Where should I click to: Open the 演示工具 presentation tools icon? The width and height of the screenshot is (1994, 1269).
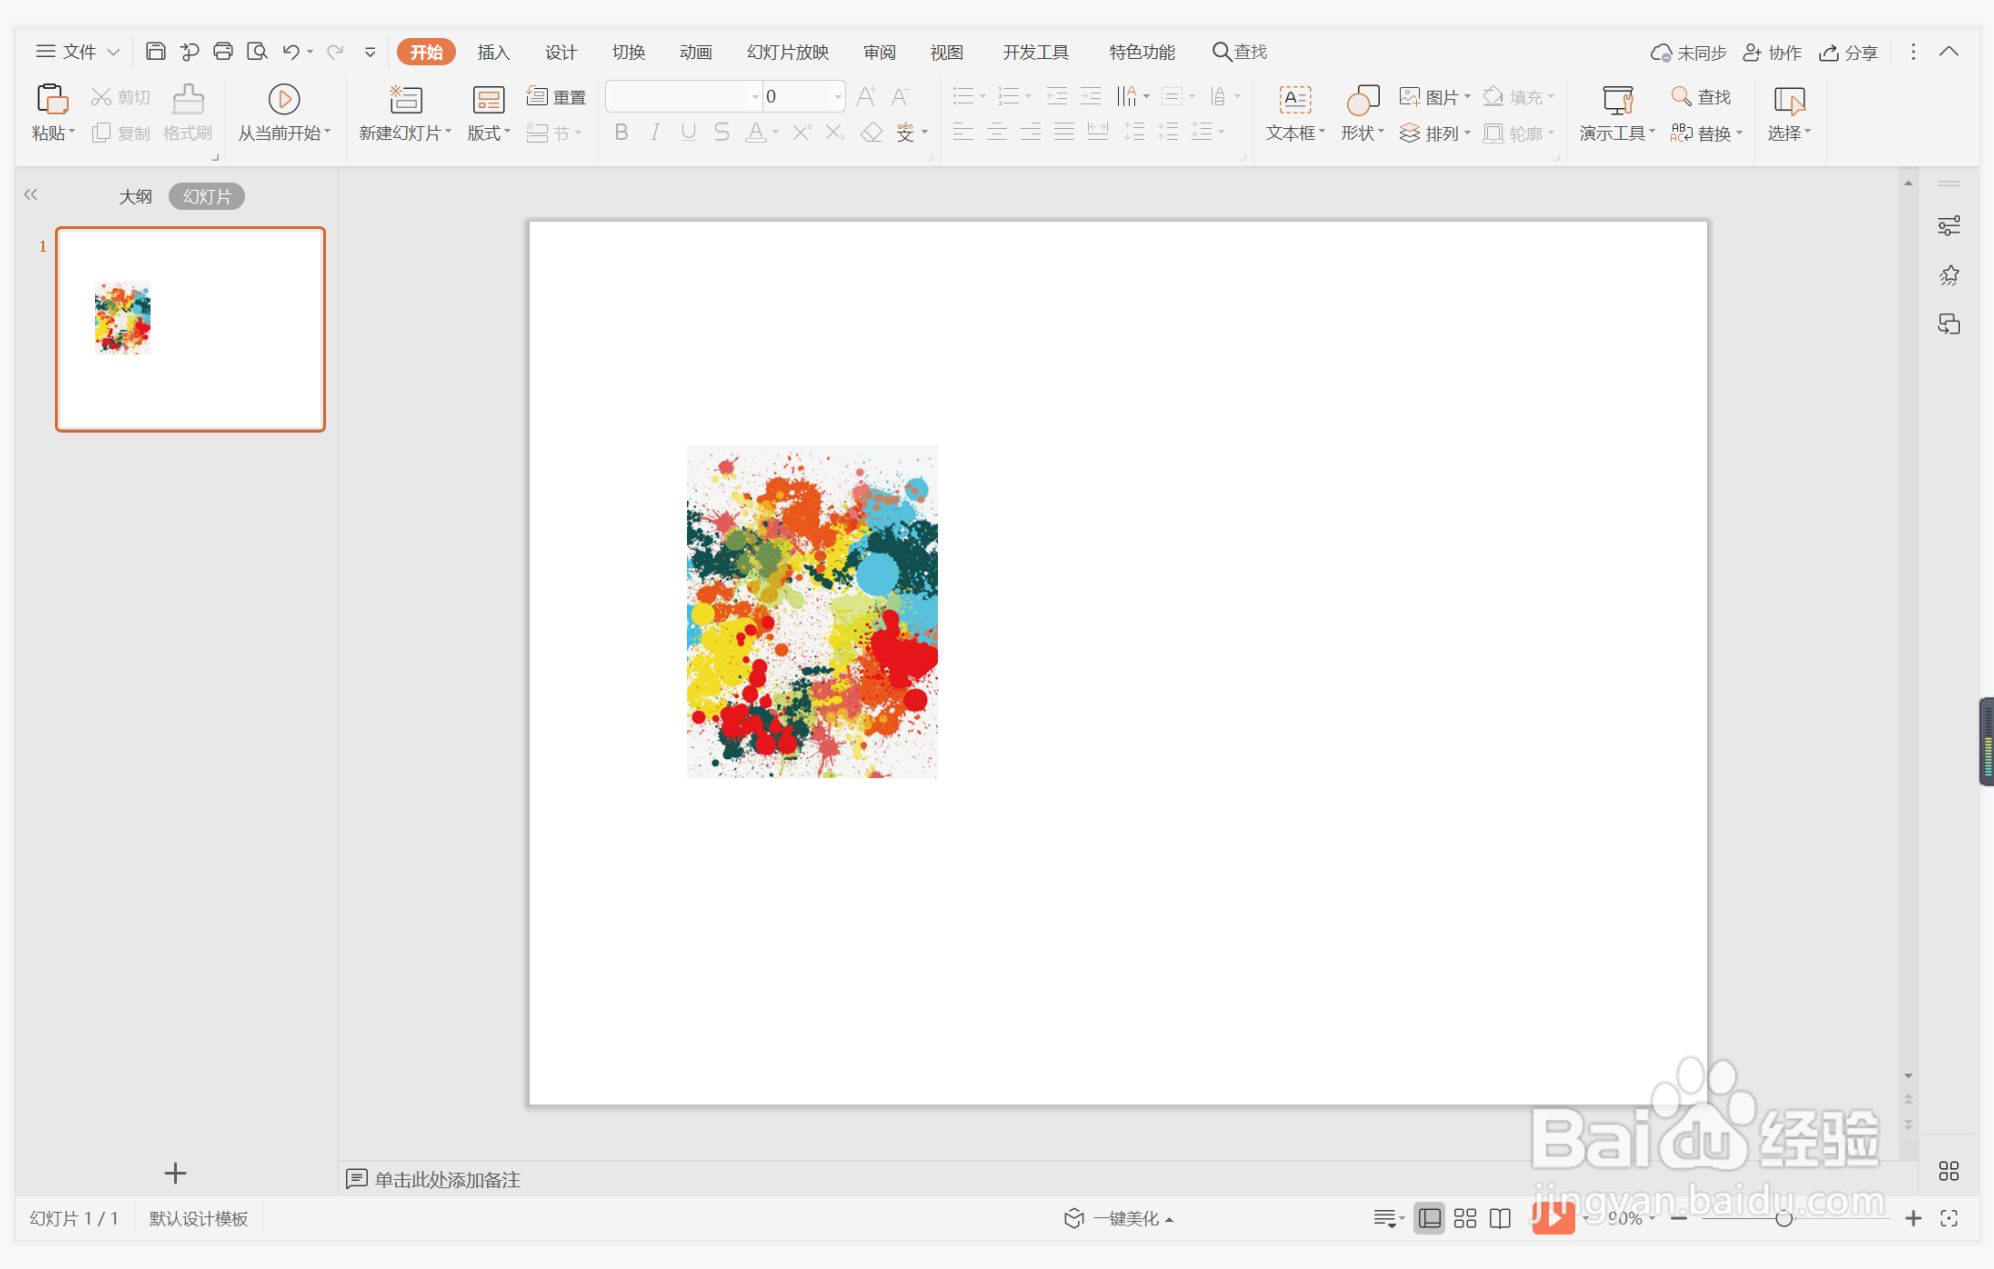(1617, 99)
